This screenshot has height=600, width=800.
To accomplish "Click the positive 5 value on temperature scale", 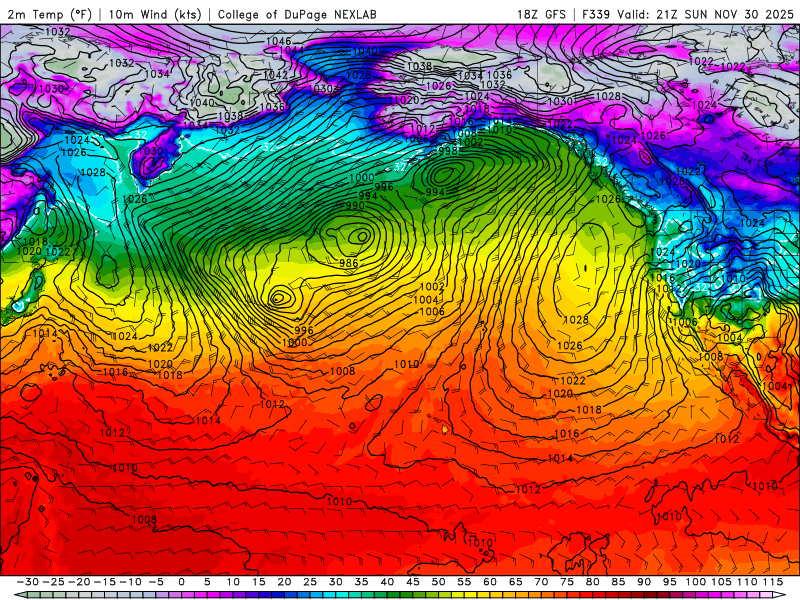I will coord(207,582).
